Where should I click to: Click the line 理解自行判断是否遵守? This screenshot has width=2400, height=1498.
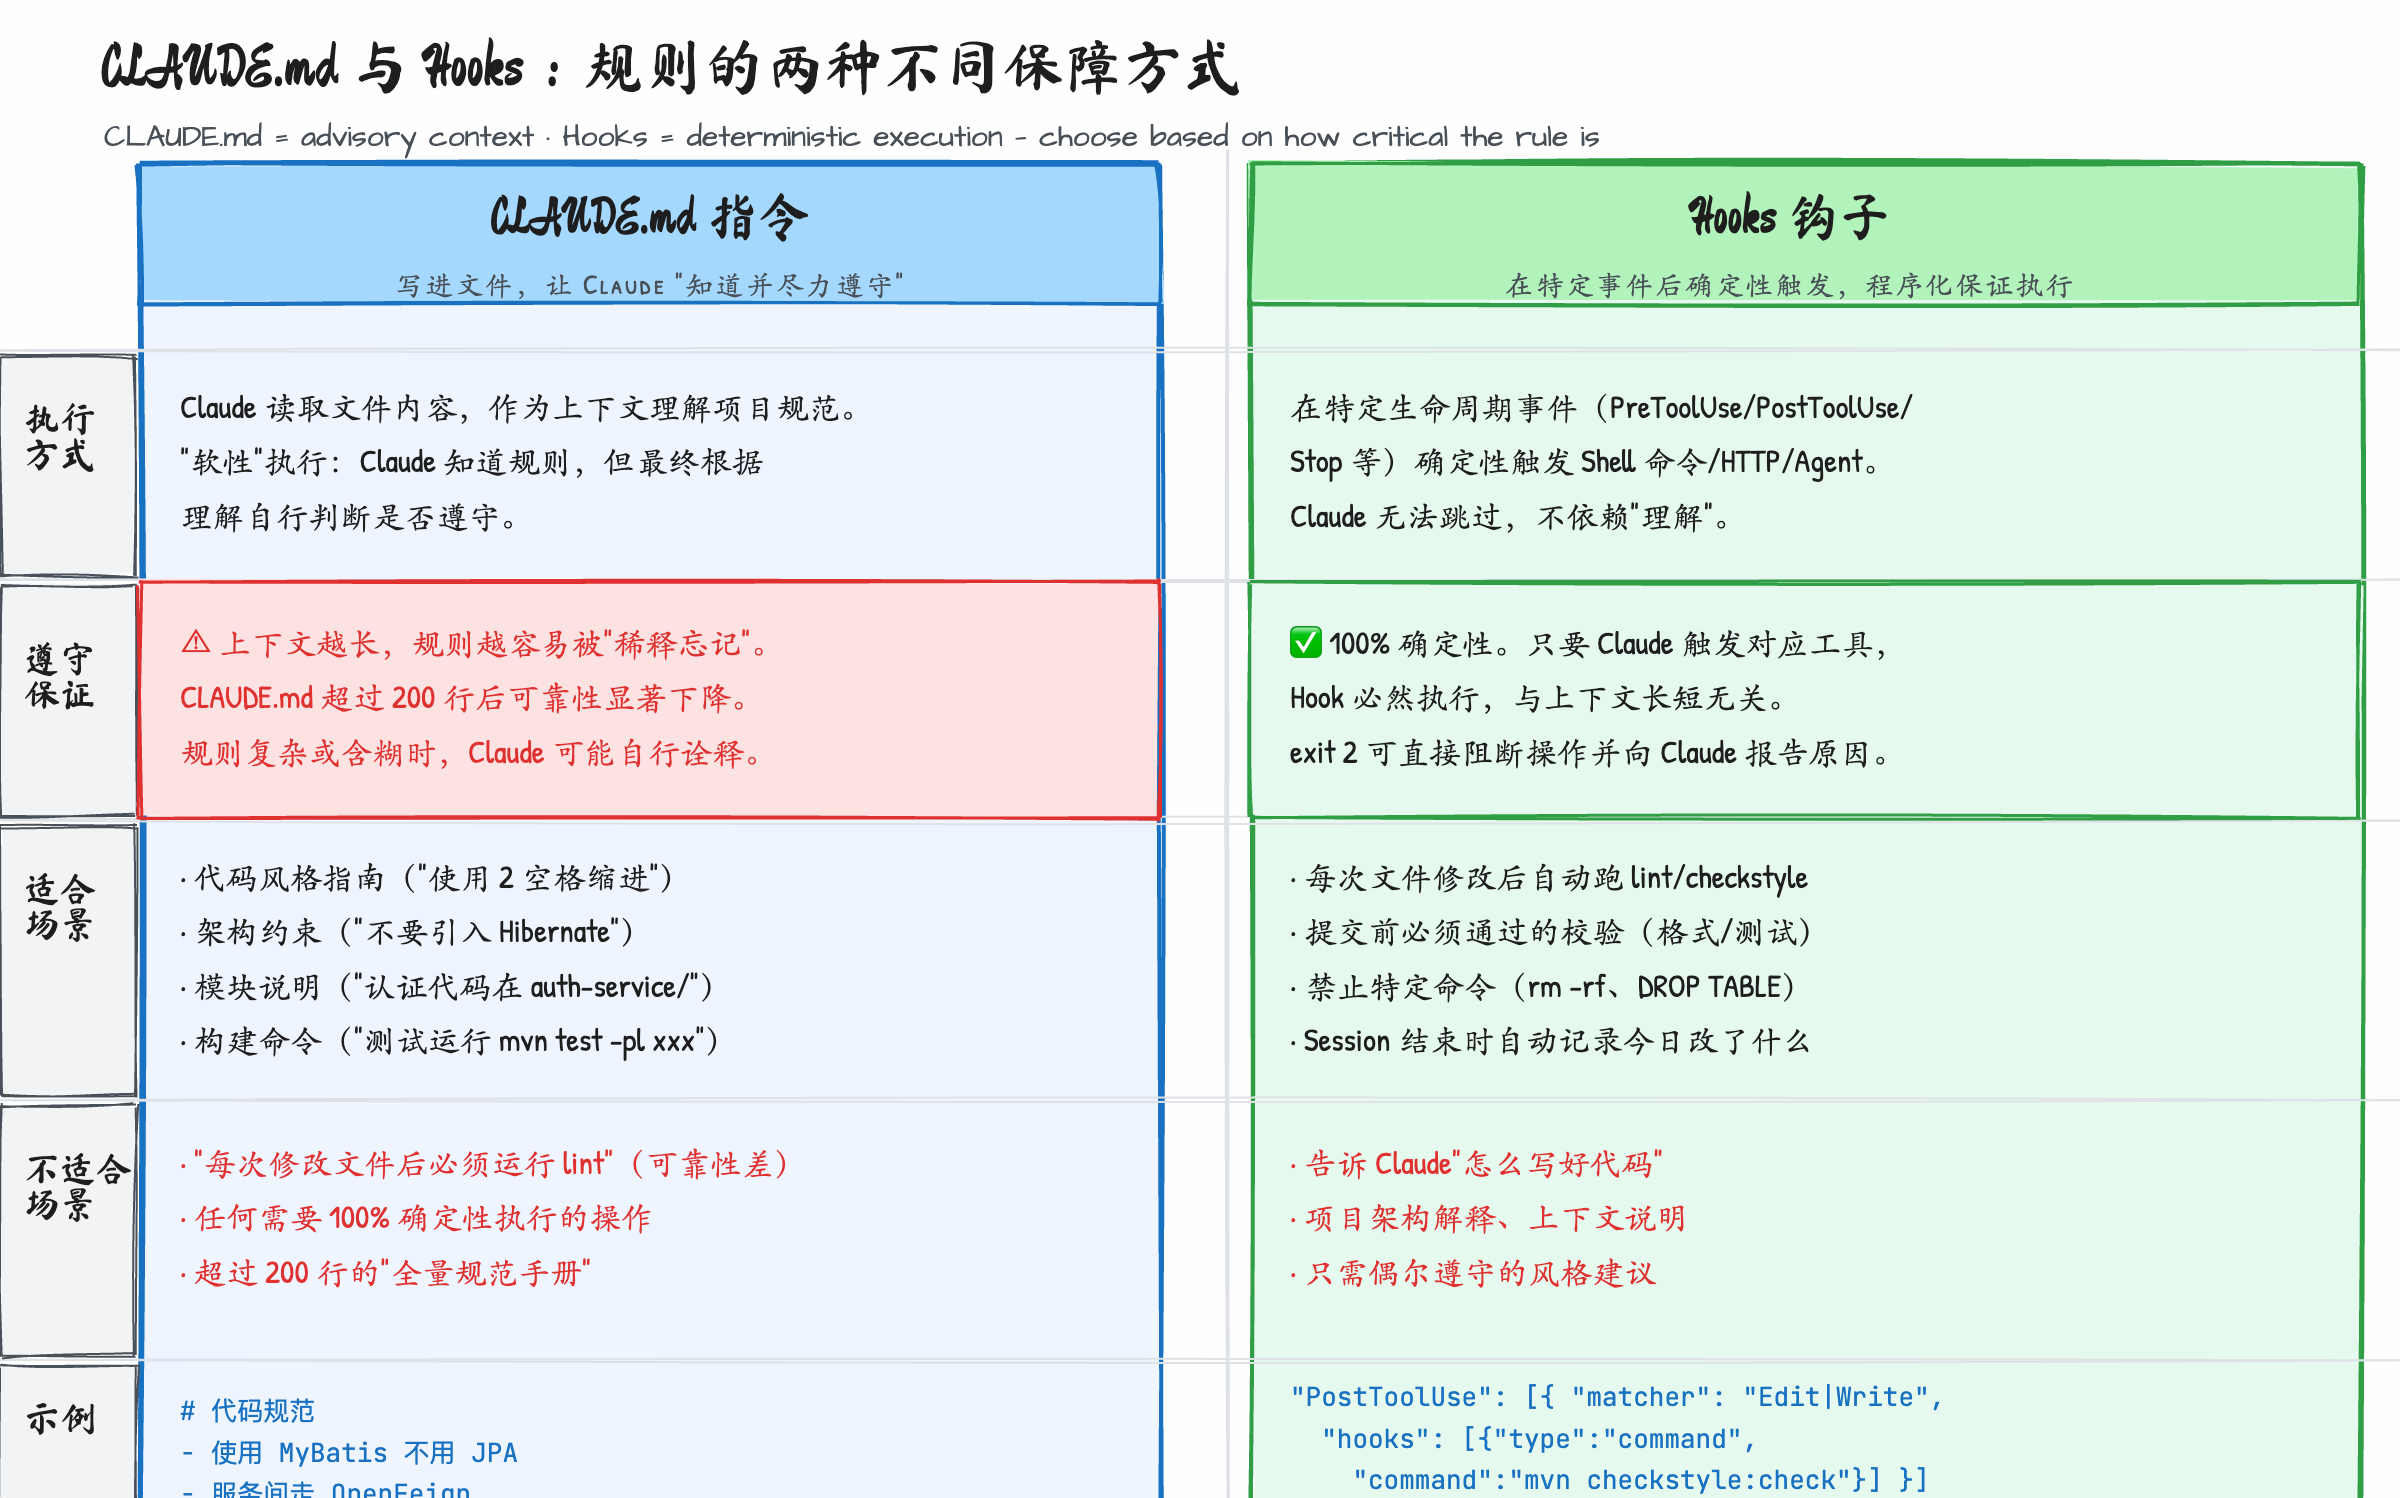[349, 517]
